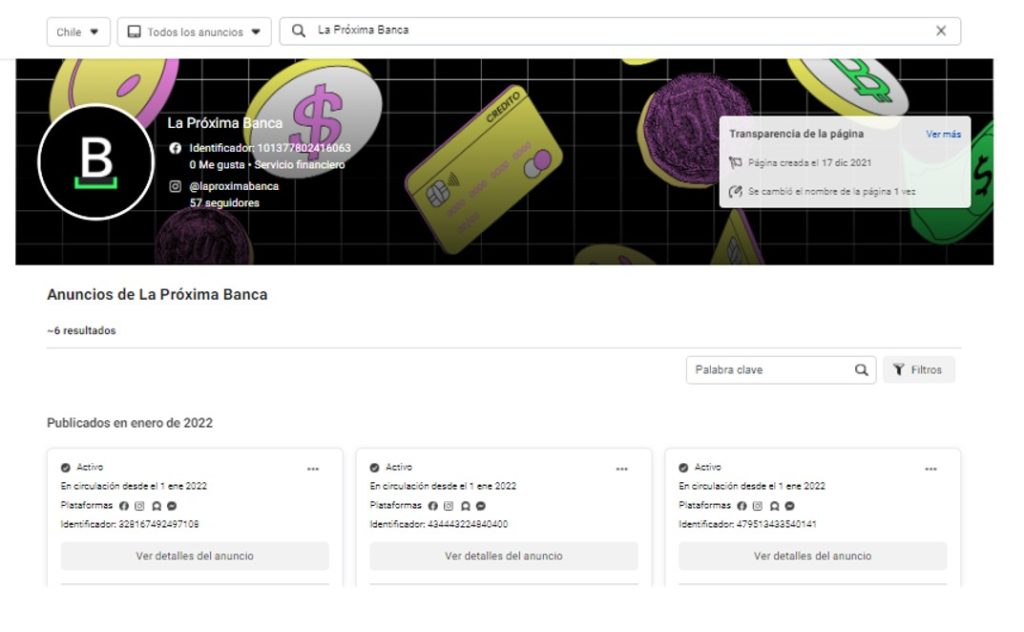Click Ver detalles del anuncio on third card
The image size is (1024, 632).
tap(812, 556)
